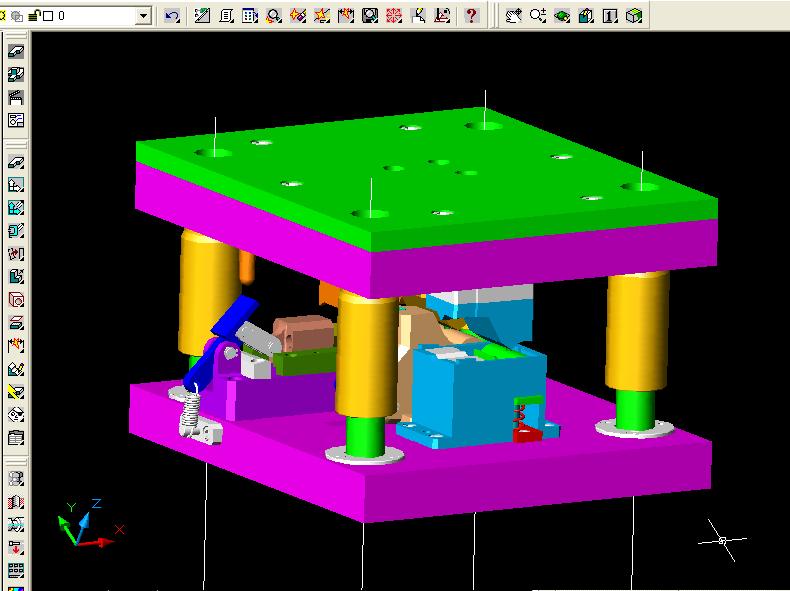Select layer name "0" in layer box
This screenshot has width=790, height=591.
[x=61, y=16]
